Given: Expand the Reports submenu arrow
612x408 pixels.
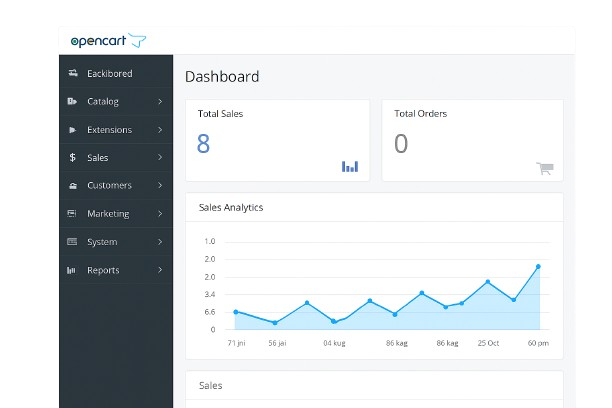Looking at the screenshot, I should point(160,270).
